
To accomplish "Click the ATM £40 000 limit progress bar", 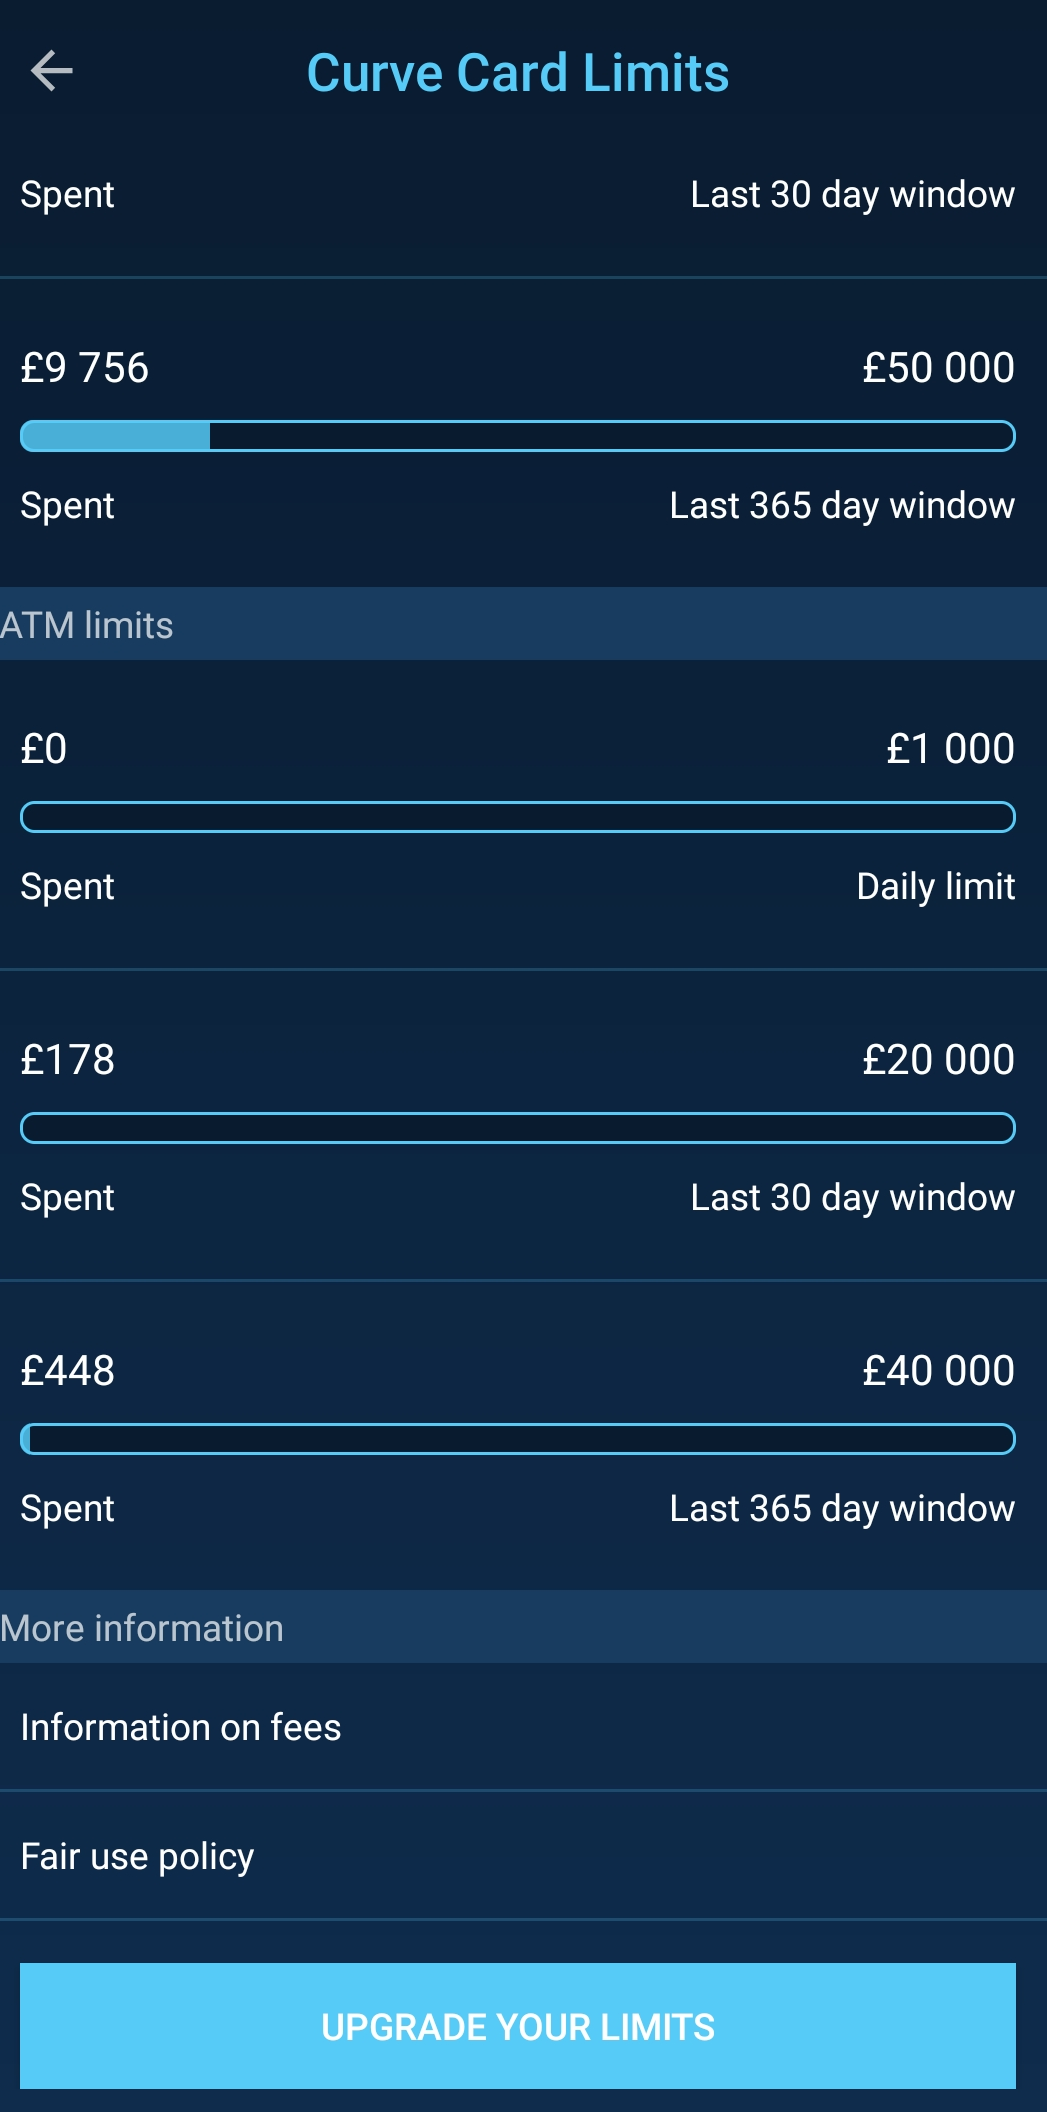I will tap(517, 1439).
